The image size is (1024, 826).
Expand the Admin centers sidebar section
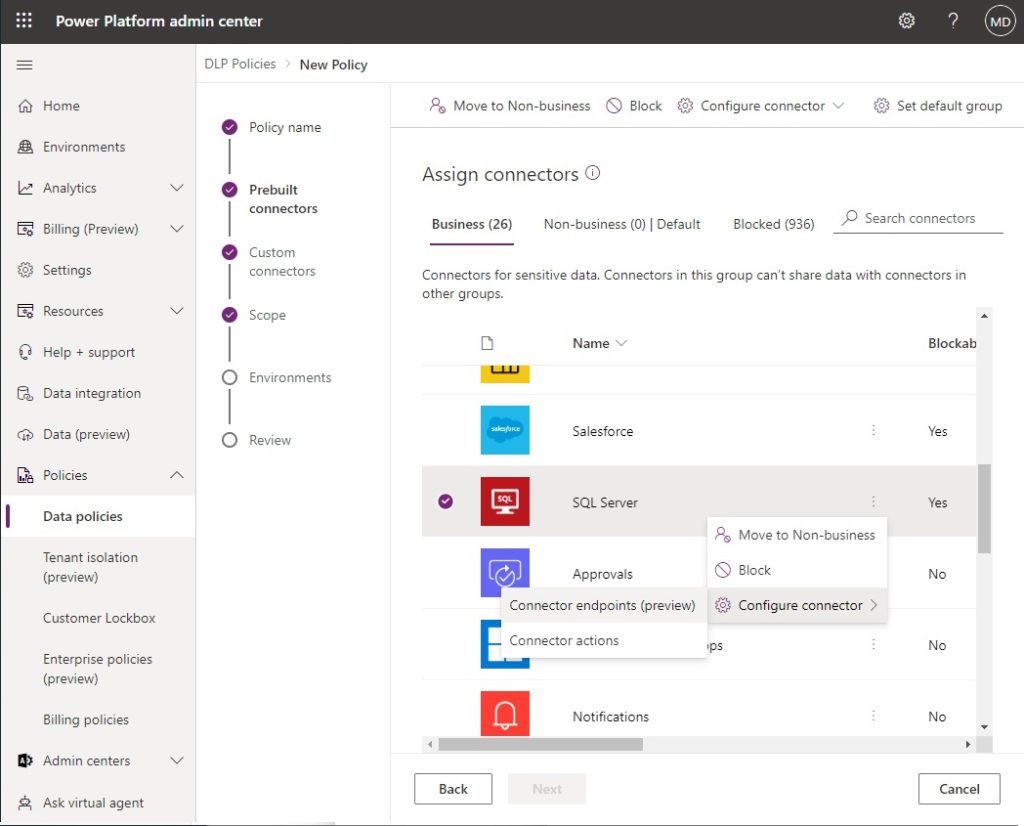[x=176, y=760]
